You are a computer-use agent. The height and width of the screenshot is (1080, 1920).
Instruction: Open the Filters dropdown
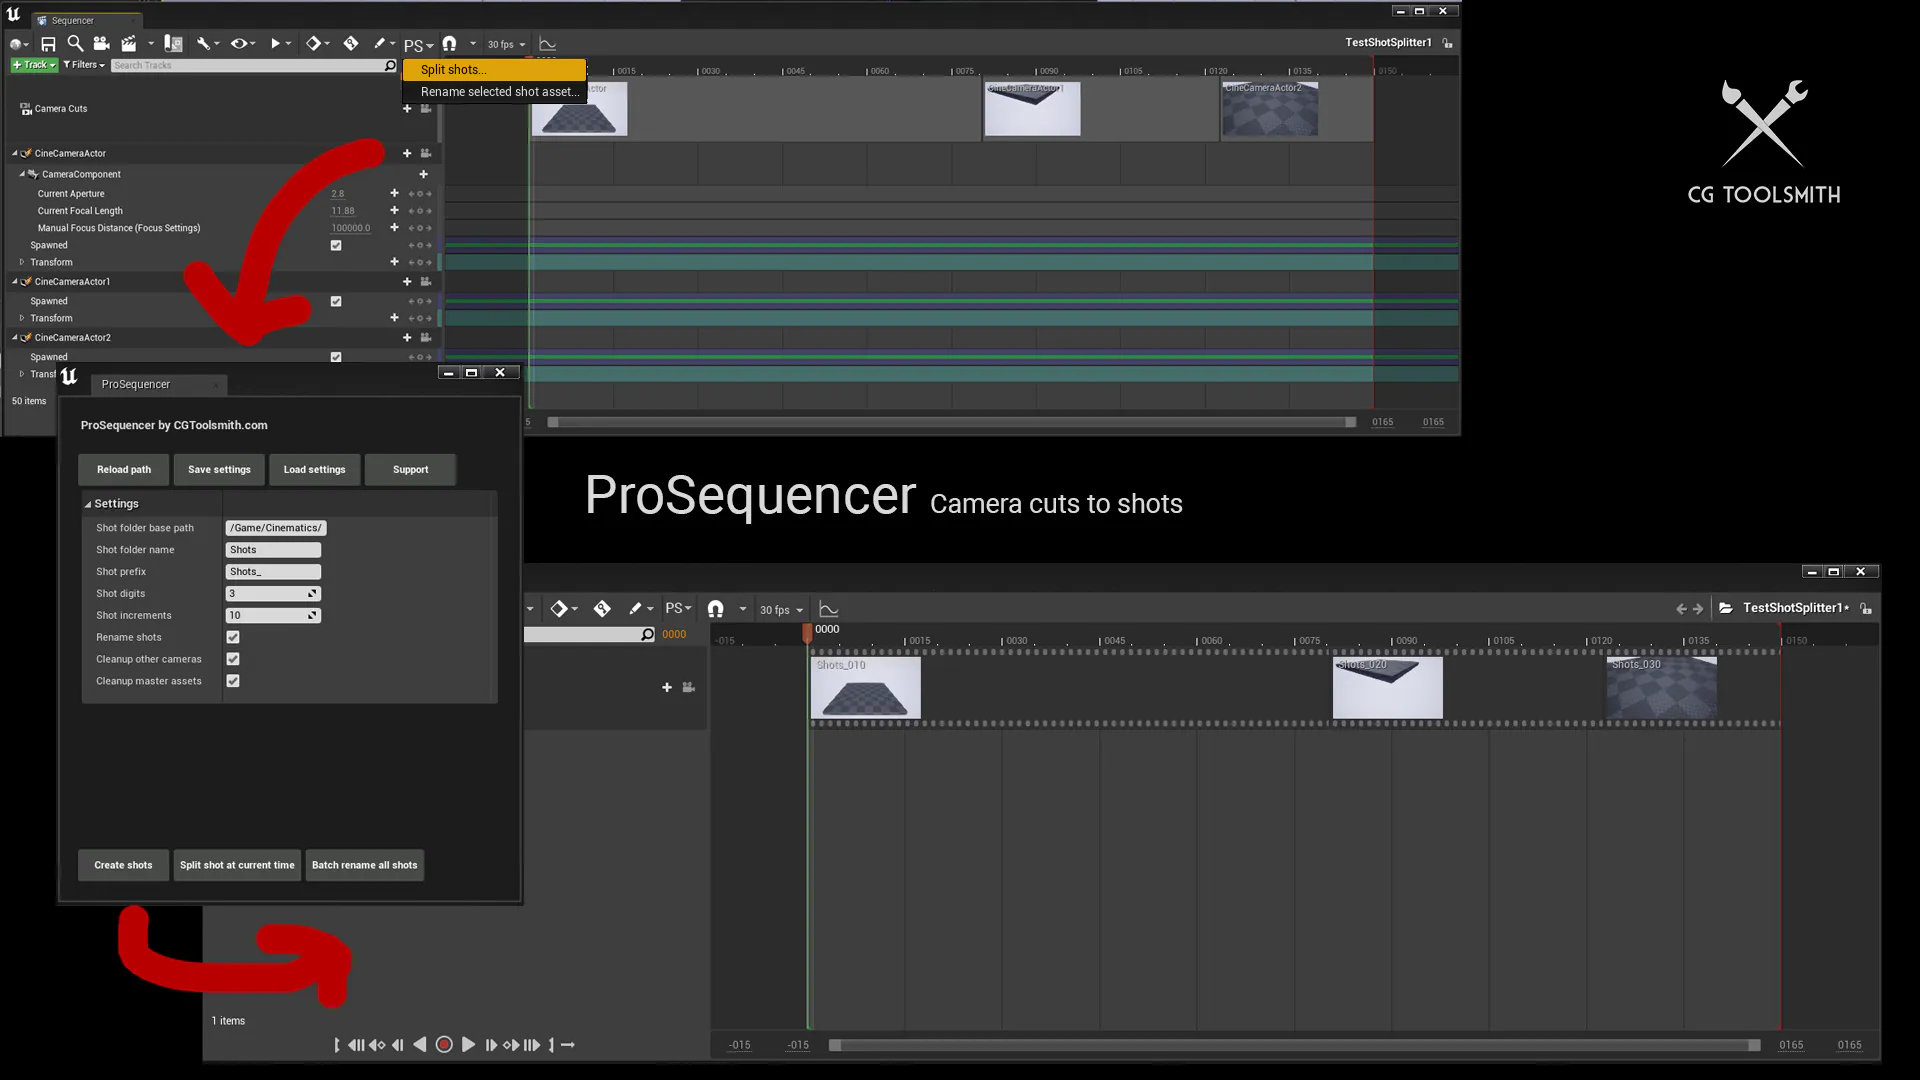(x=84, y=65)
